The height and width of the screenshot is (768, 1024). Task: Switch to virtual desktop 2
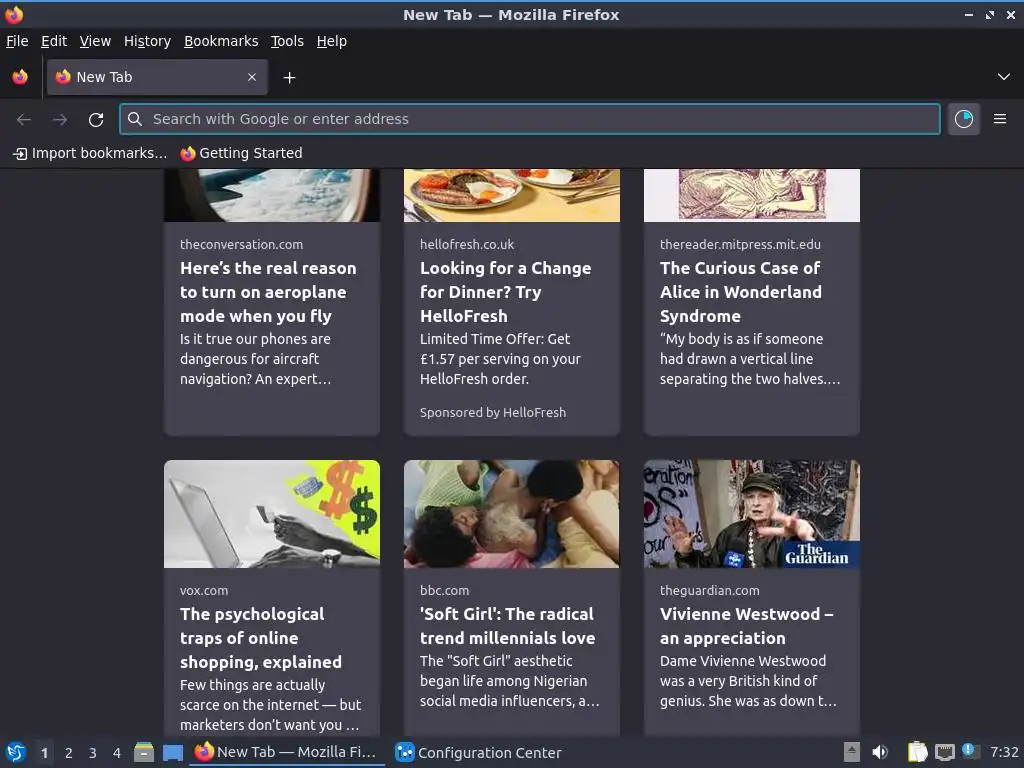[69, 753]
